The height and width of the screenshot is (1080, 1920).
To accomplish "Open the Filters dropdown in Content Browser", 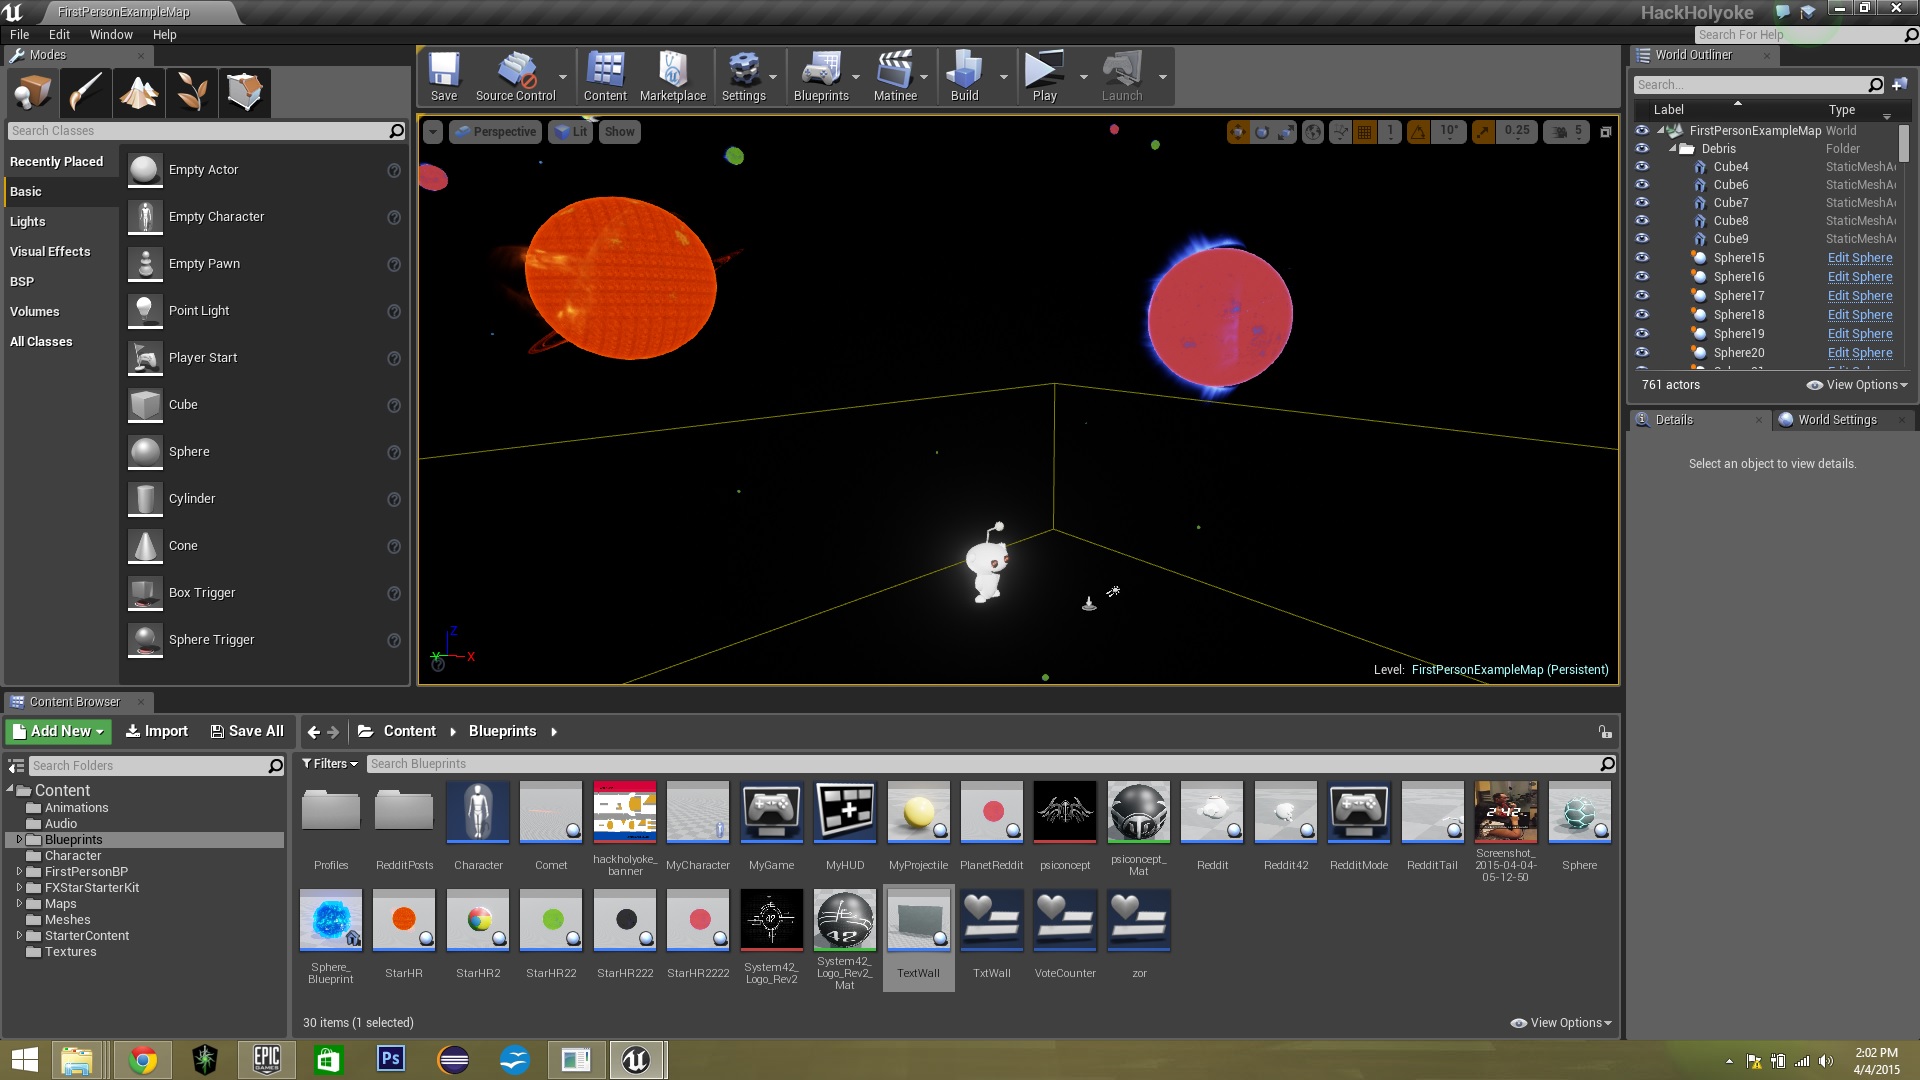I will click(330, 764).
